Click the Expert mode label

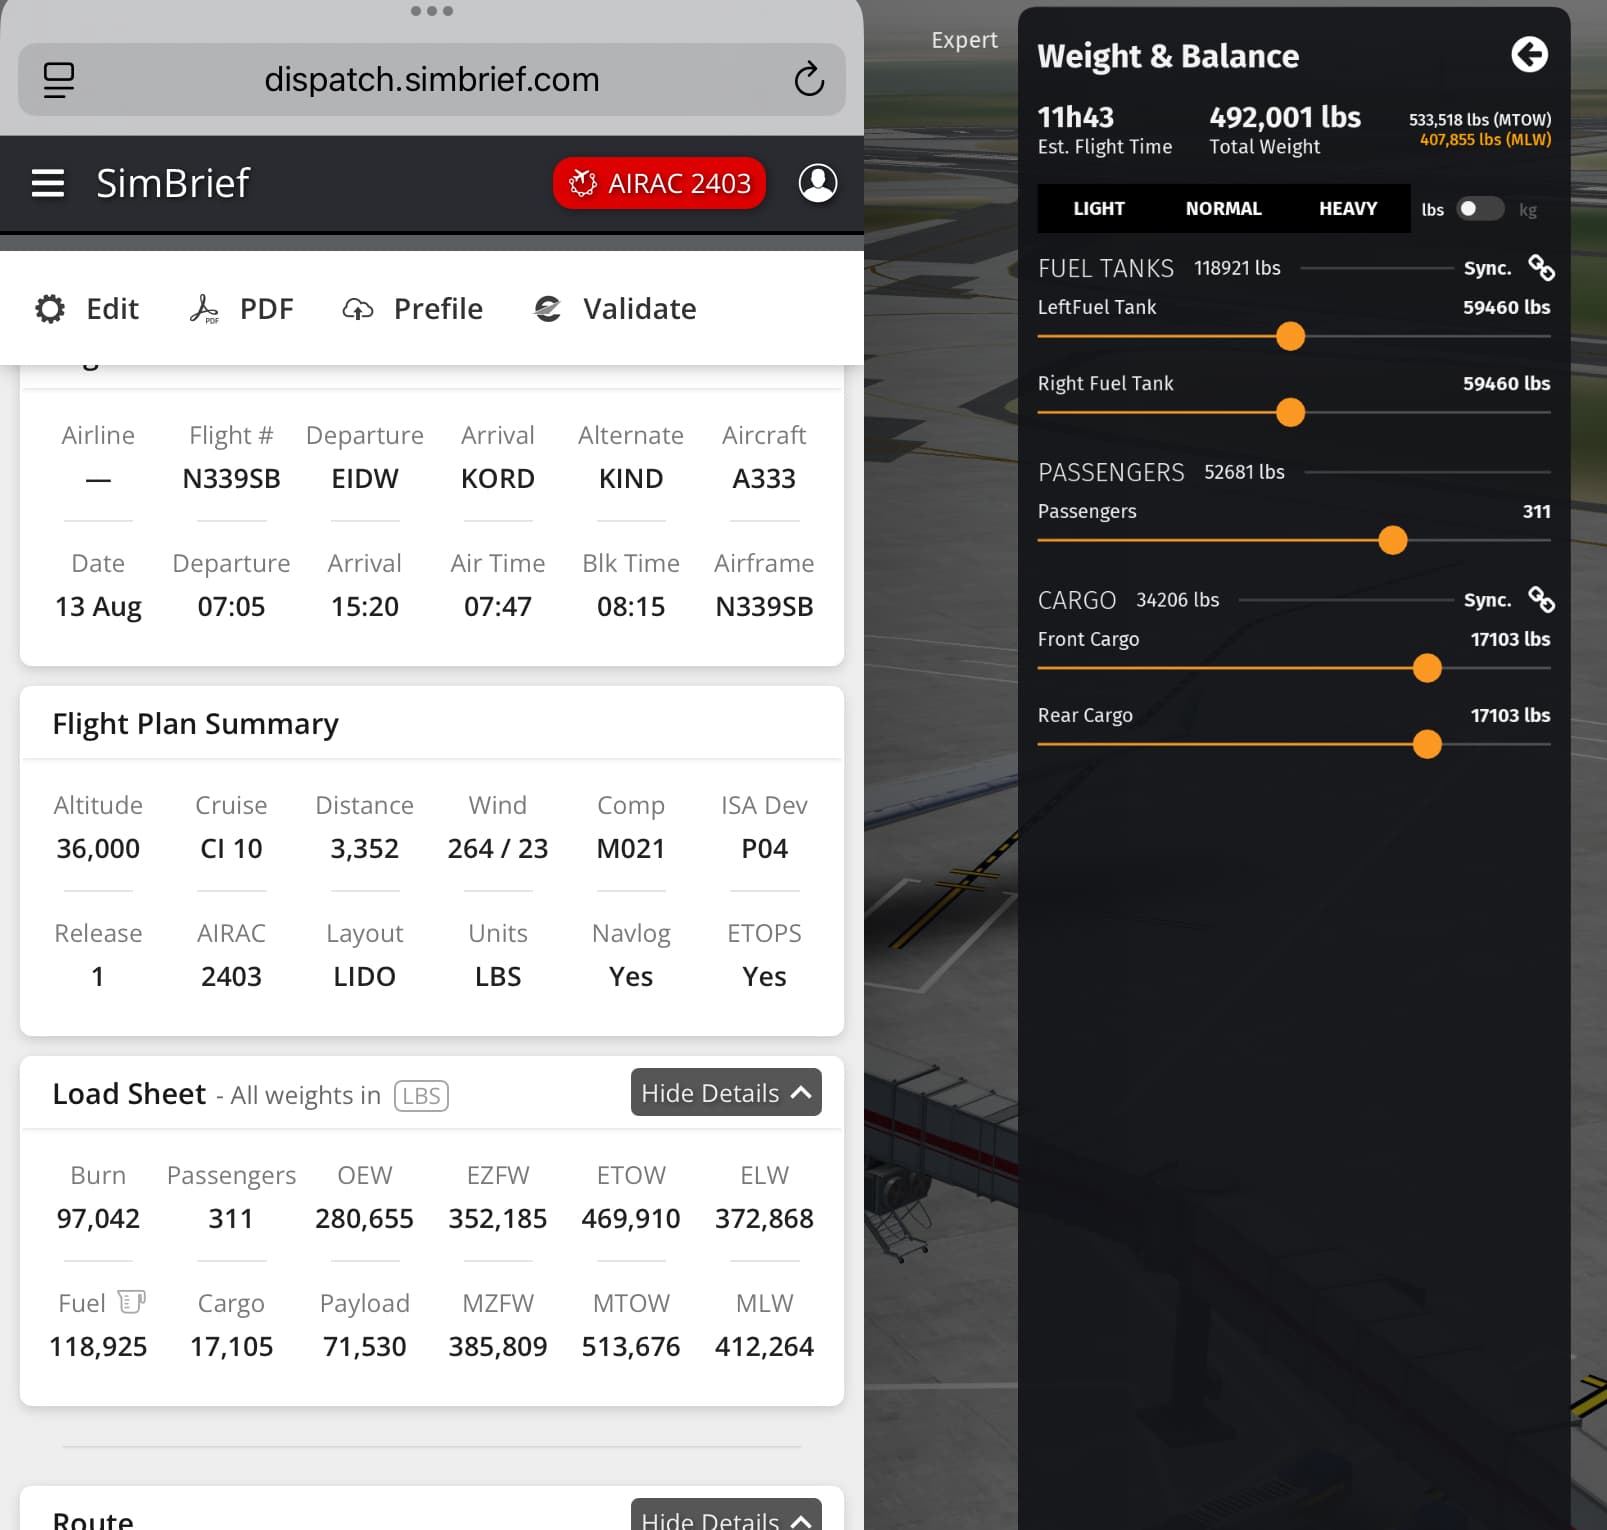[x=964, y=40]
